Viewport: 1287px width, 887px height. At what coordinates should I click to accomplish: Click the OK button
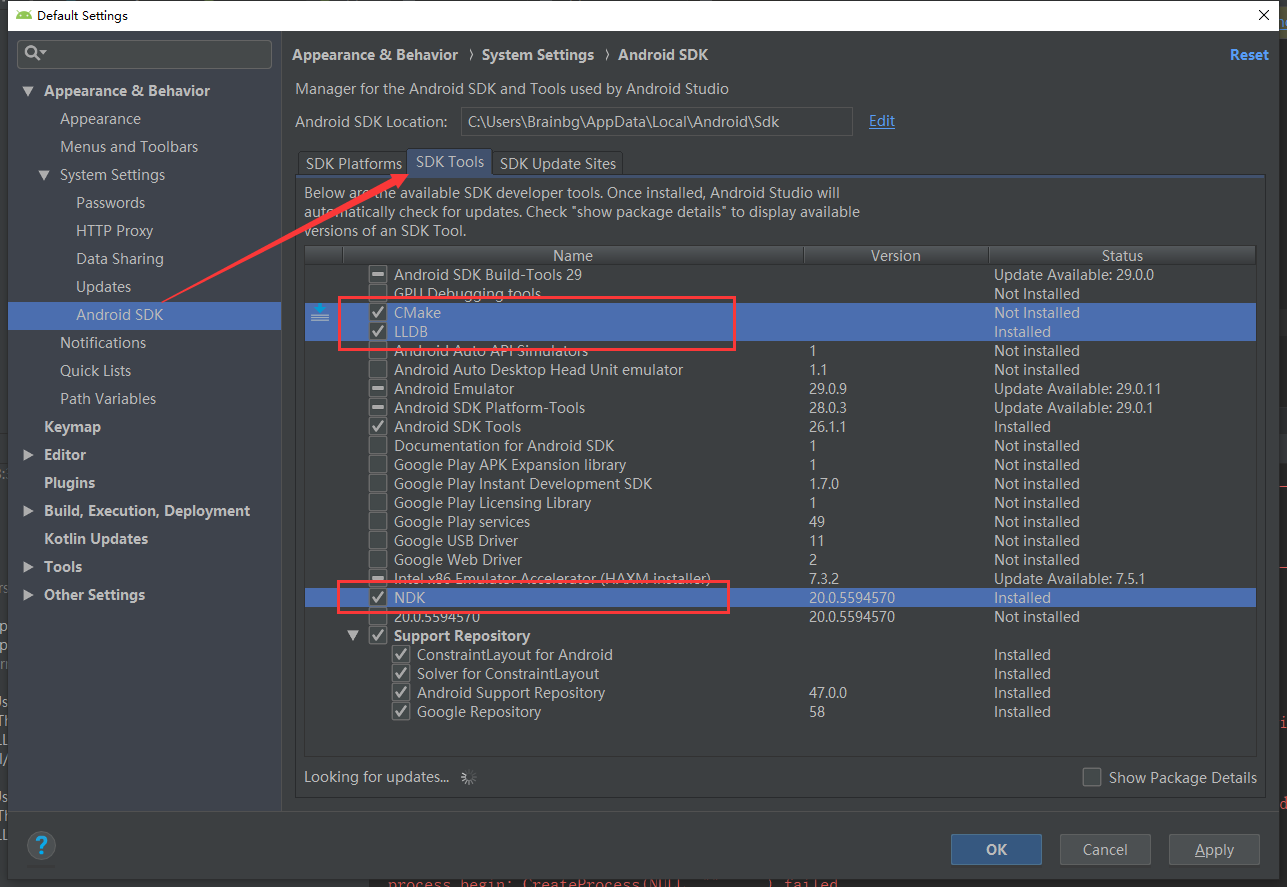996,850
